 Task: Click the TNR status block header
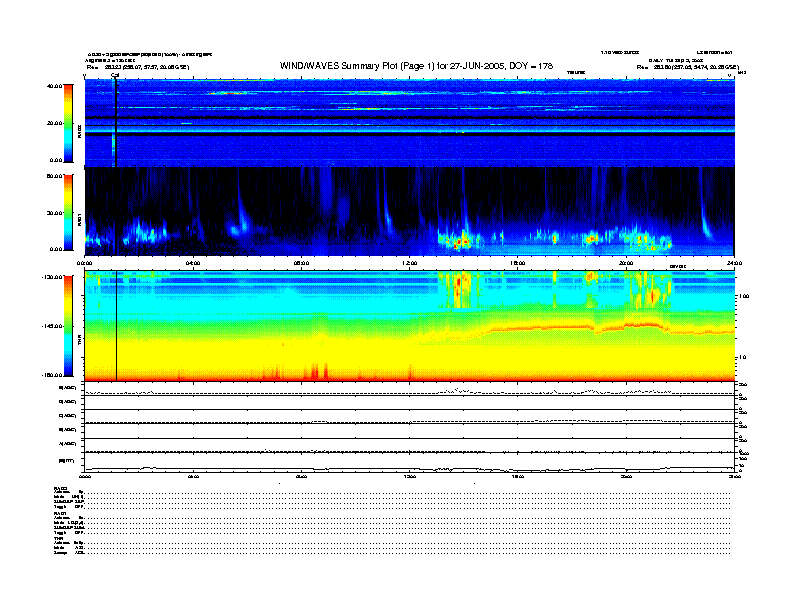tap(59, 538)
